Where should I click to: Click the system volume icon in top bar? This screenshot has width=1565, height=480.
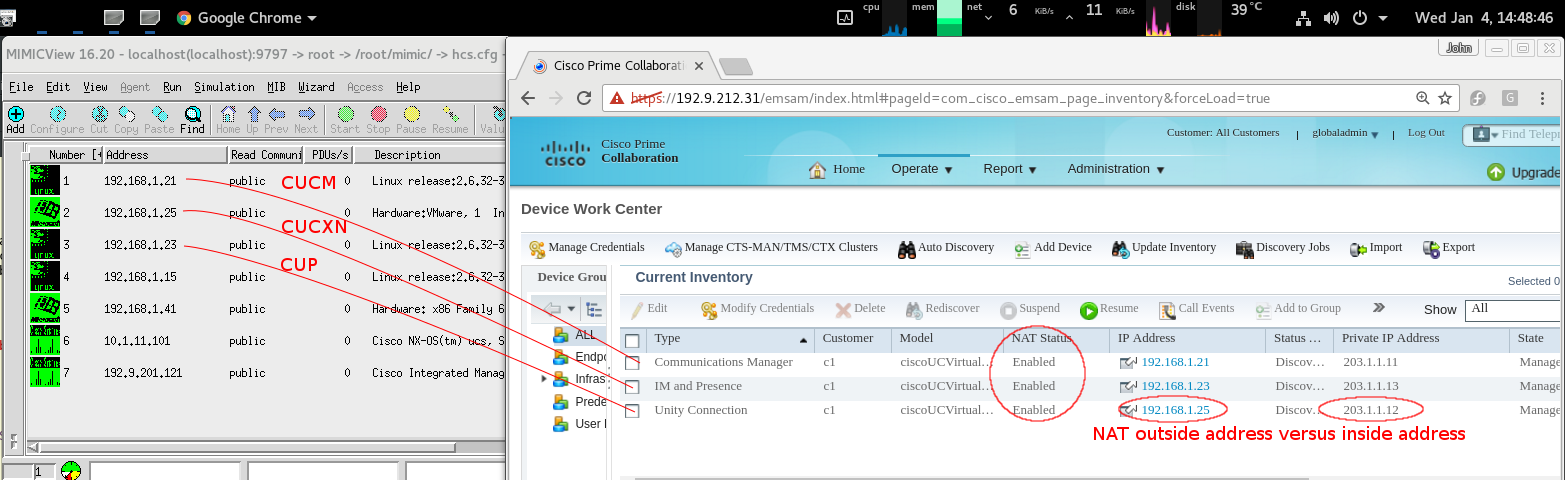[x=1331, y=18]
